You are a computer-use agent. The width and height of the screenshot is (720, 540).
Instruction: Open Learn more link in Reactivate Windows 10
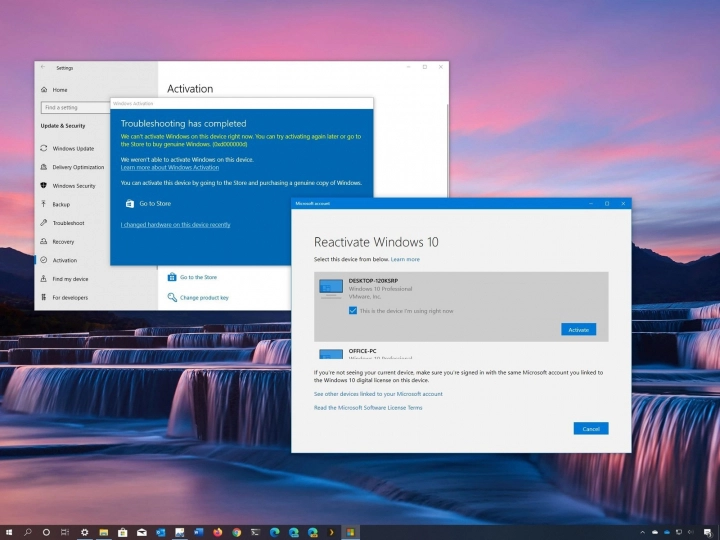[x=405, y=259]
